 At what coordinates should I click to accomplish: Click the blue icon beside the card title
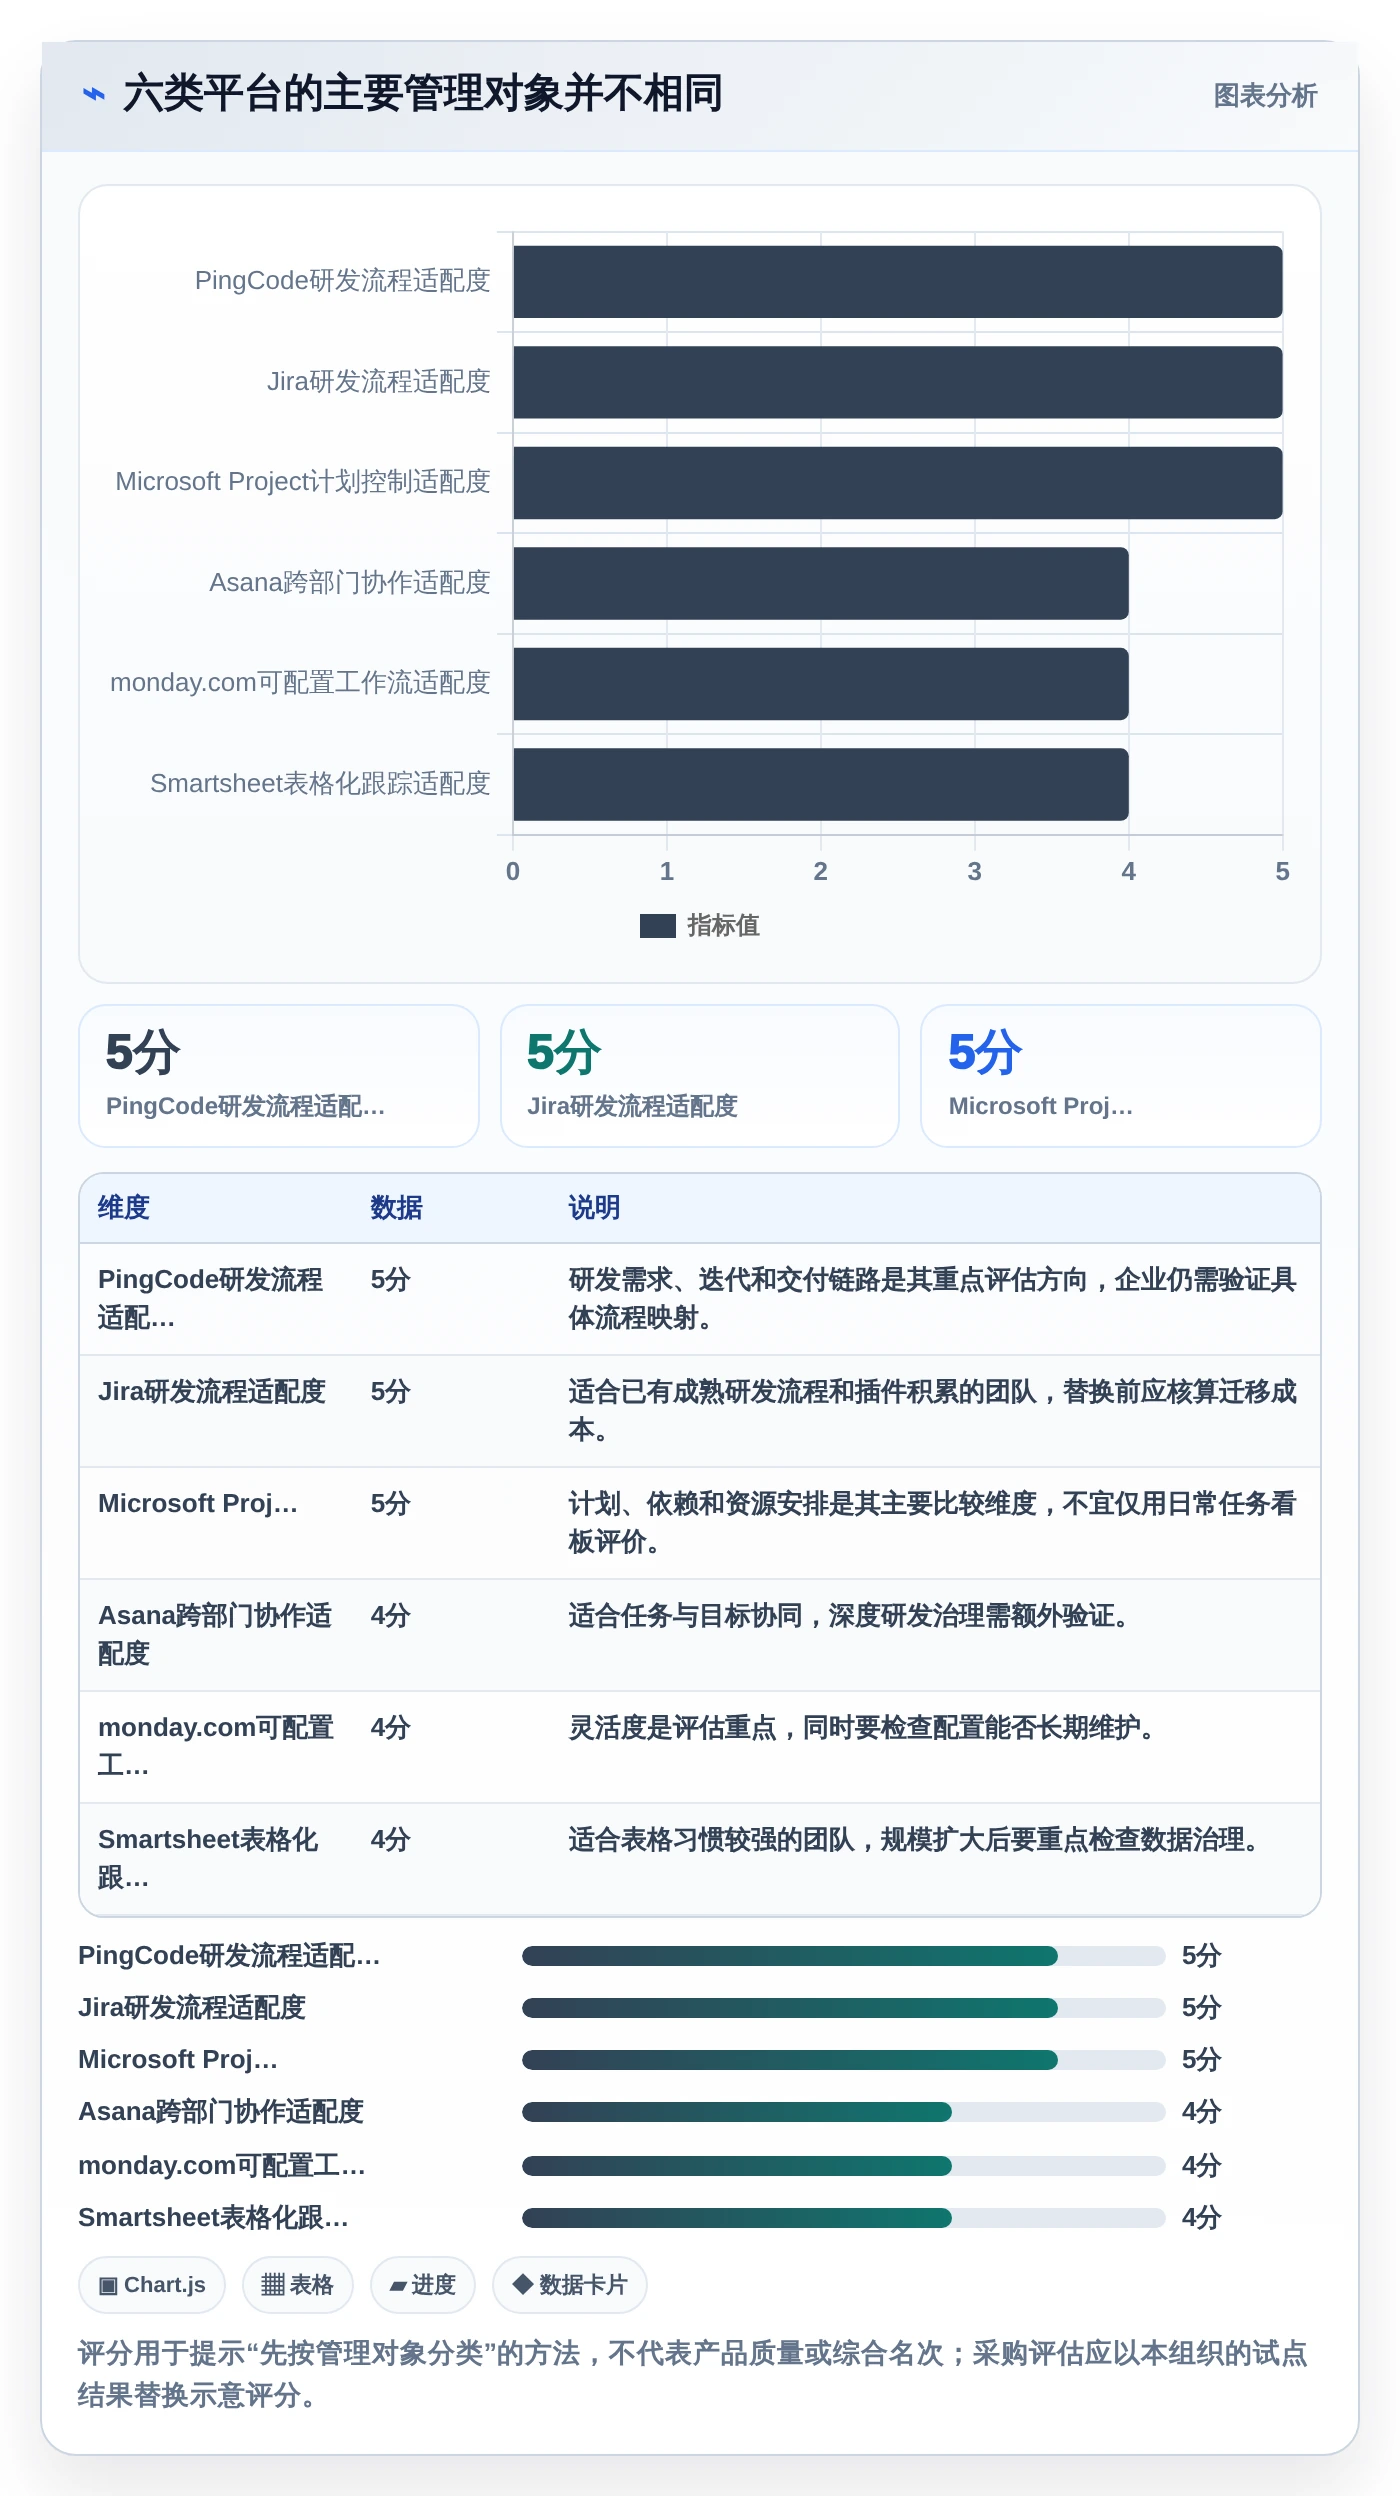[93, 94]
